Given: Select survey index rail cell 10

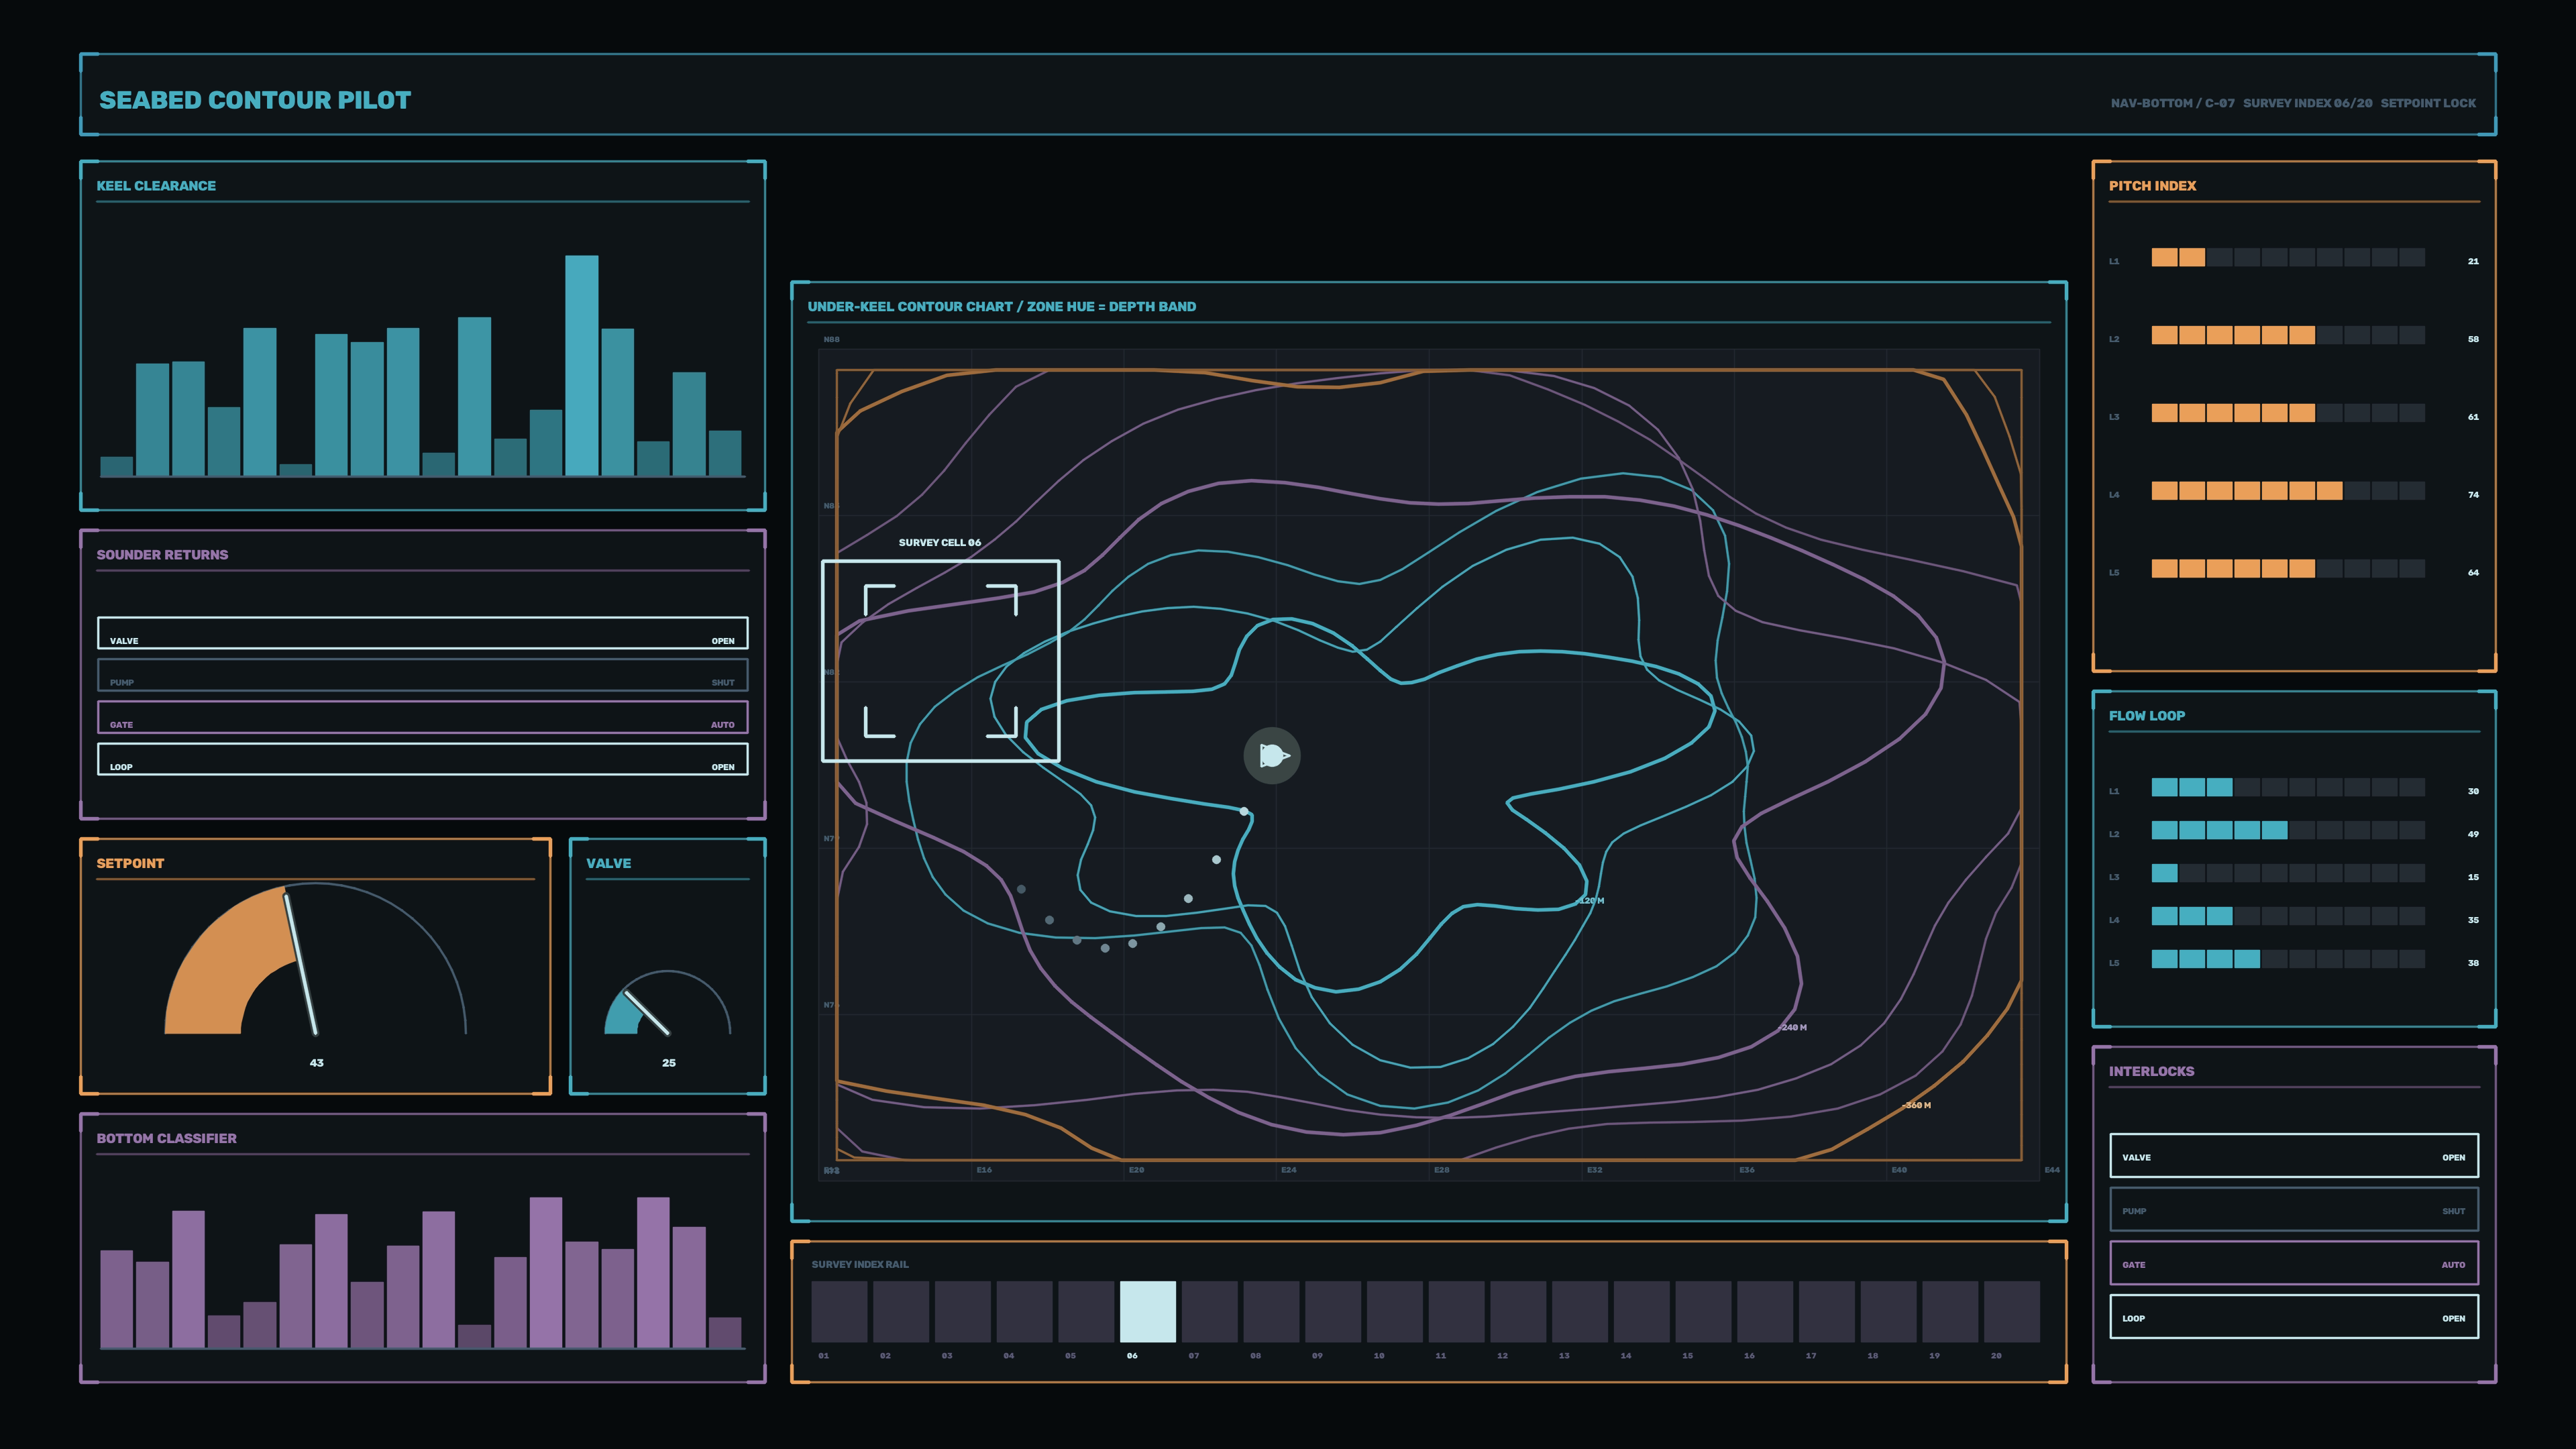Looking at the screenshot, I should [1395, 1312].
